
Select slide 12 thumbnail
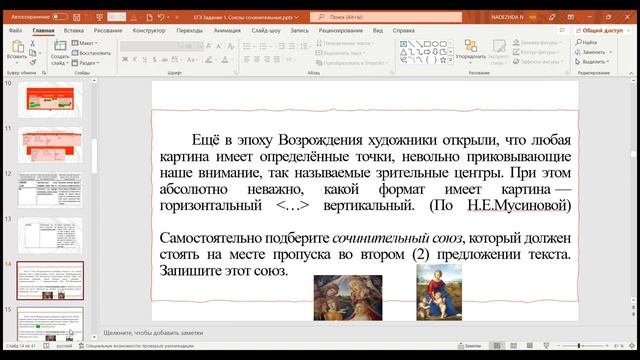point(50,190)
